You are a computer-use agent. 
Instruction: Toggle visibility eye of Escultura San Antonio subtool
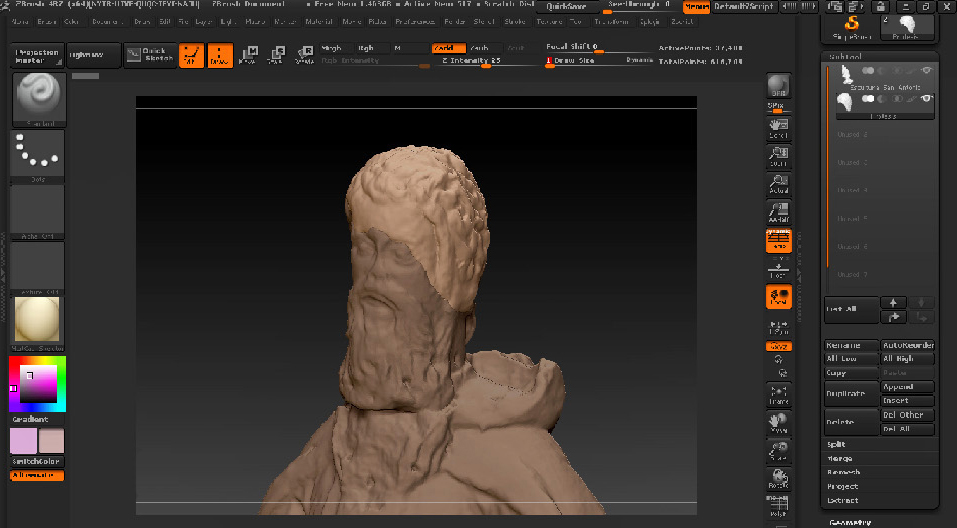[926, 71]
